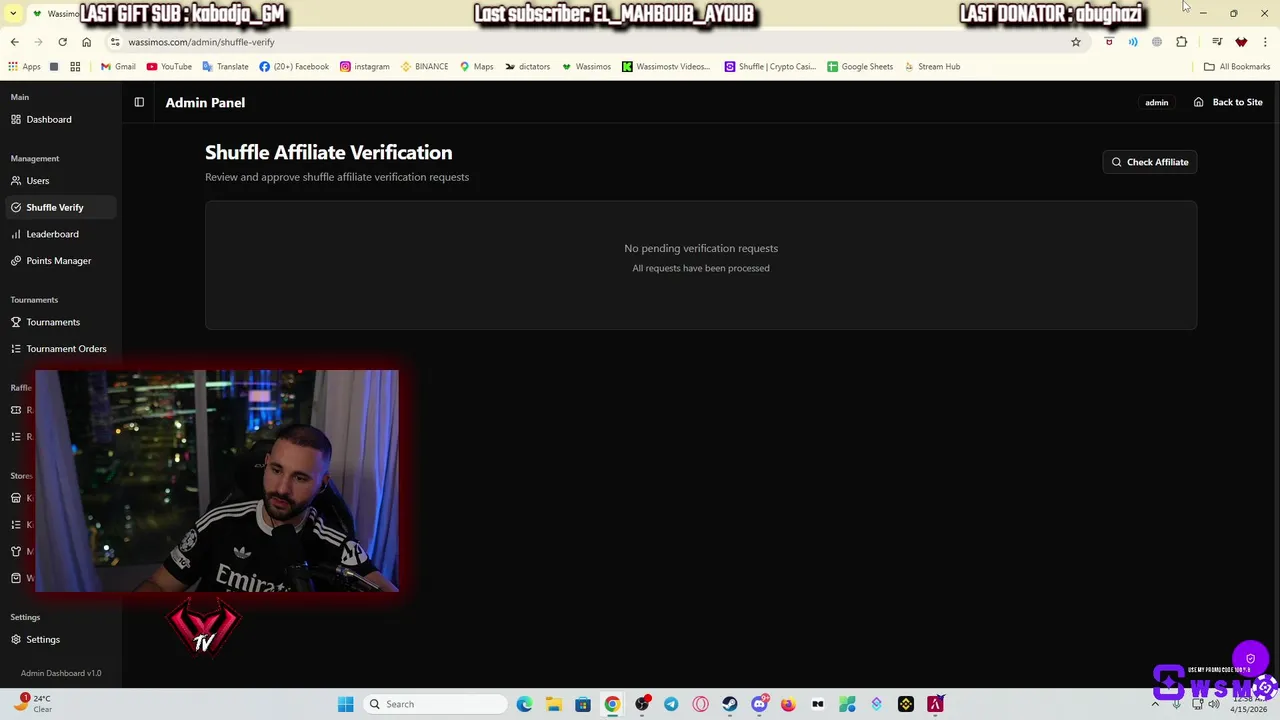Open Discord from the taskbar

759,704
